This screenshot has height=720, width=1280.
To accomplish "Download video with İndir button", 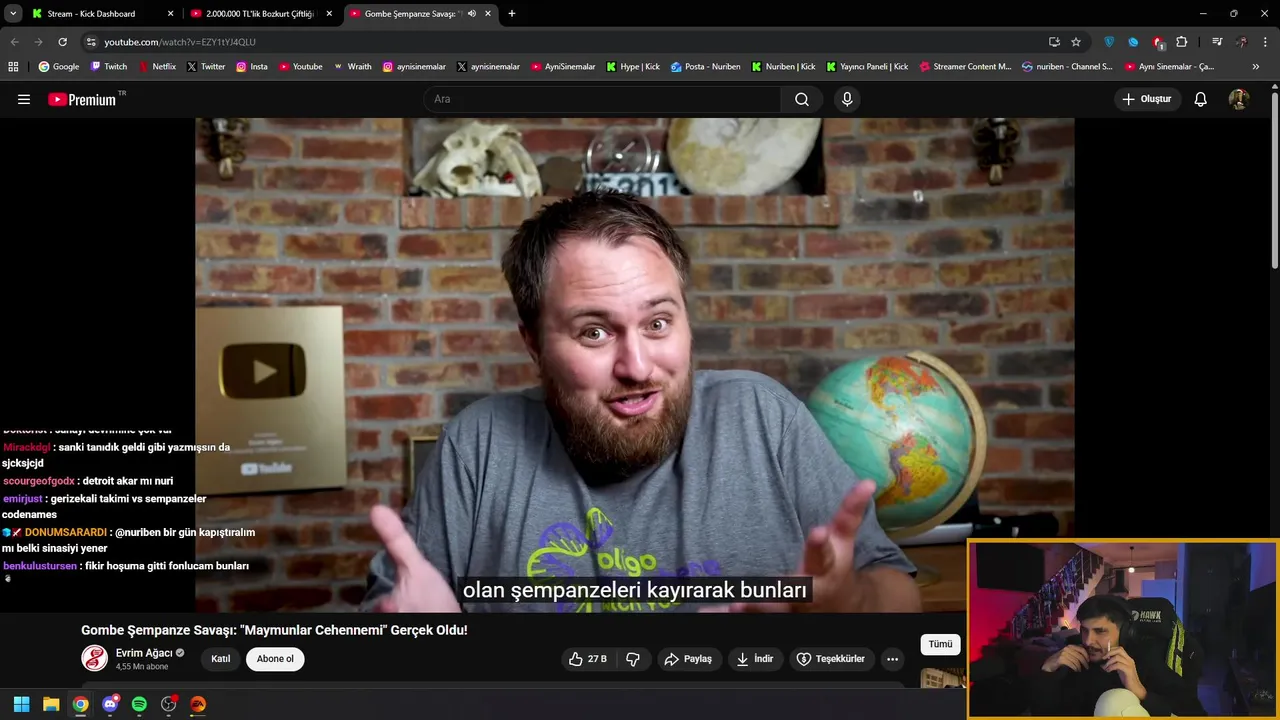I will click(755, 659).
